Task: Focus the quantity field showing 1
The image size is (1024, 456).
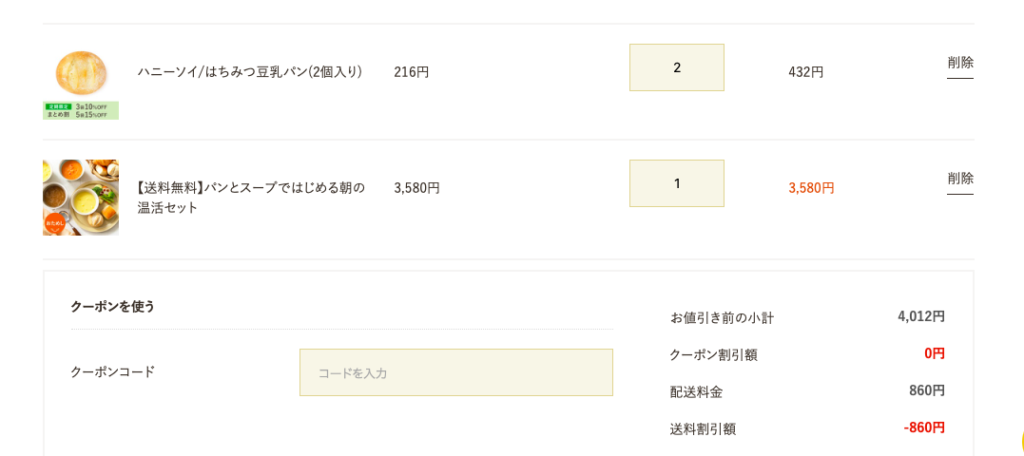Action: (x=677, y=183)
